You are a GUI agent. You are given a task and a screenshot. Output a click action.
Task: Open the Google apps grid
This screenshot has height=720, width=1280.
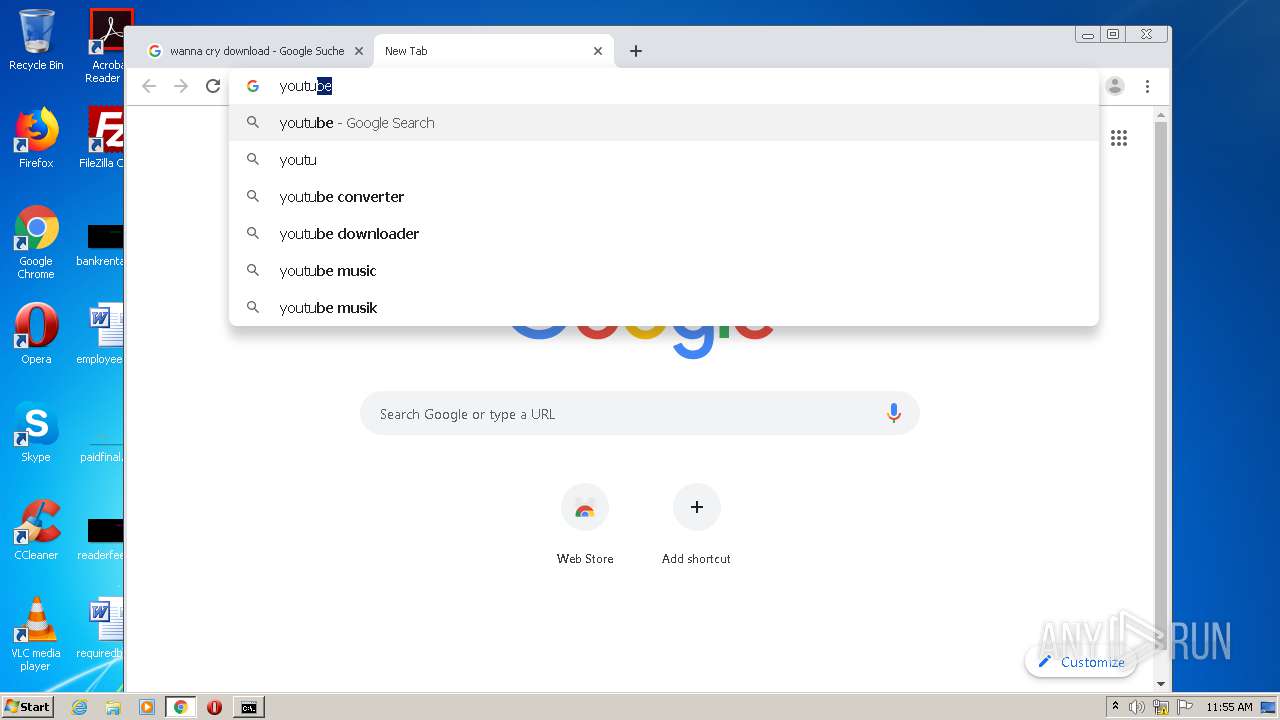pyautogui.click(x=1119, y=138)
